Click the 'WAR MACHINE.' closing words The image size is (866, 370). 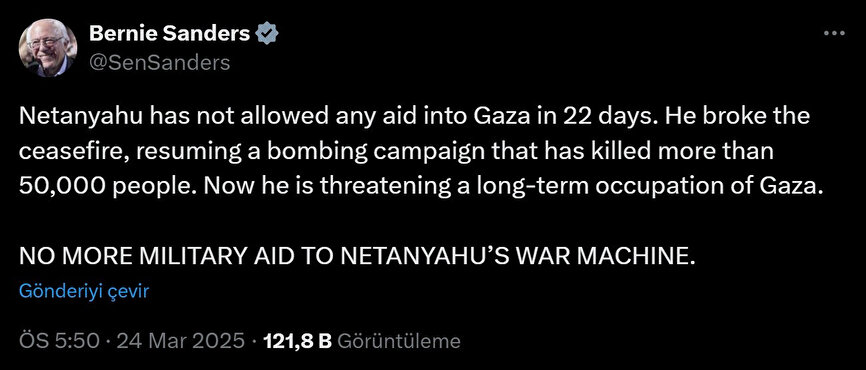click(x=608, y=256)
